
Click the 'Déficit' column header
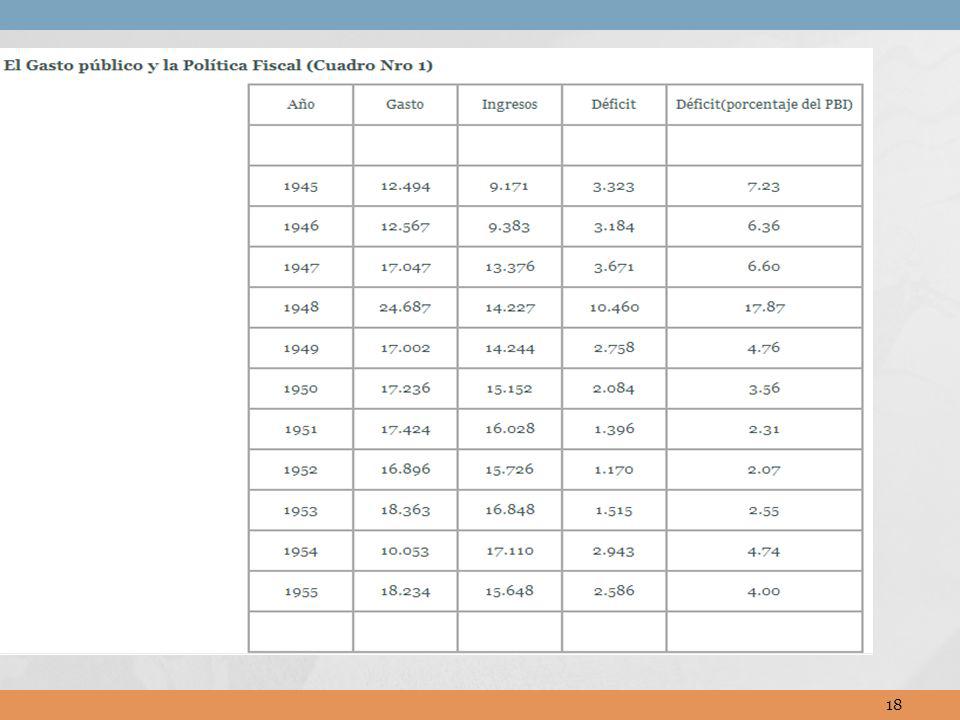[x=613, y=104]
